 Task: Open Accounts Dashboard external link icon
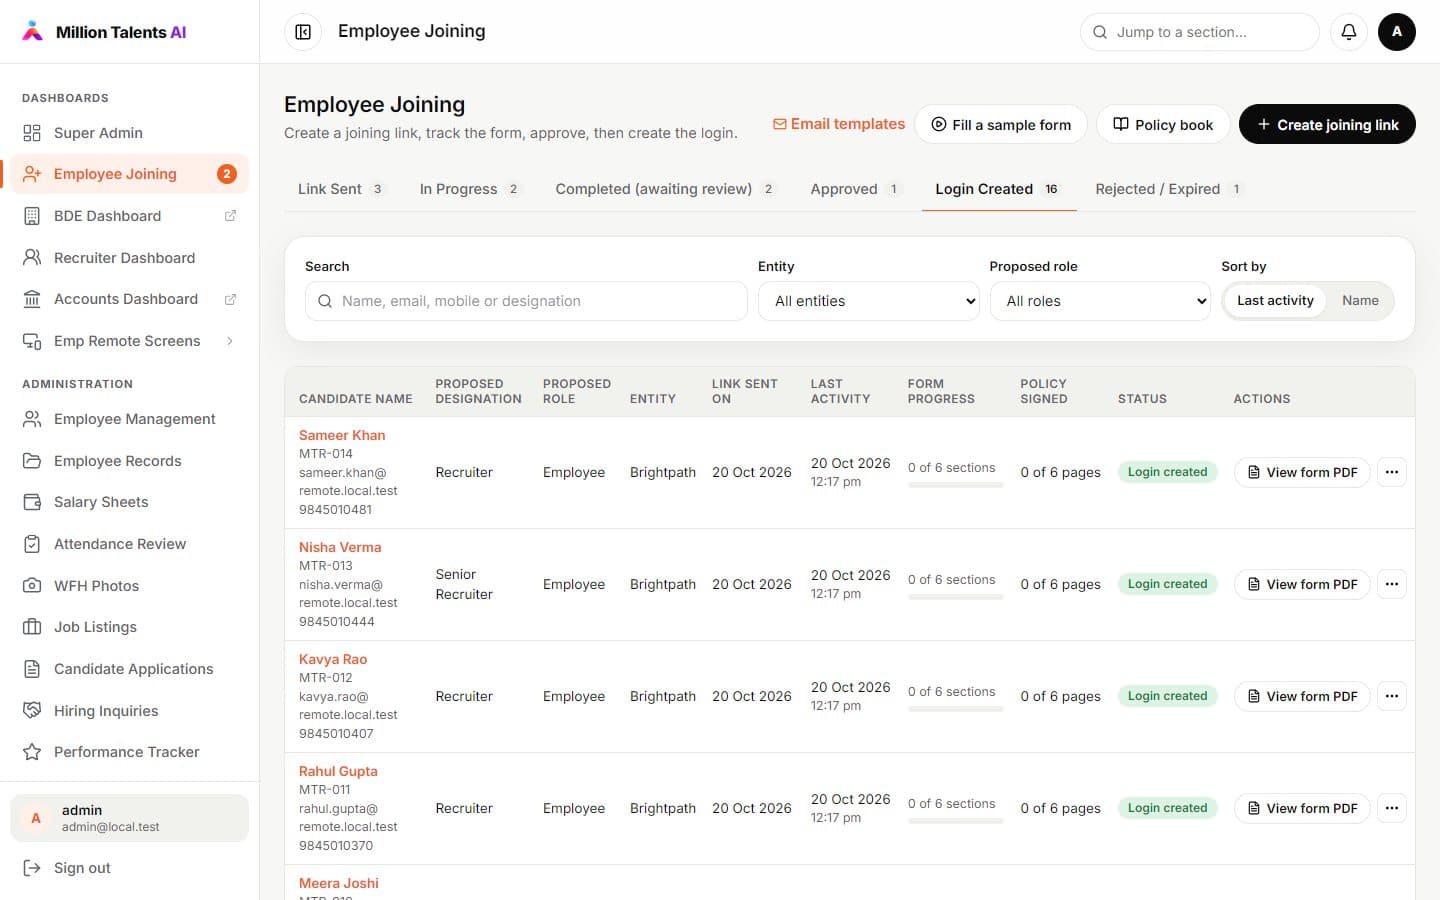click(230, 299)
